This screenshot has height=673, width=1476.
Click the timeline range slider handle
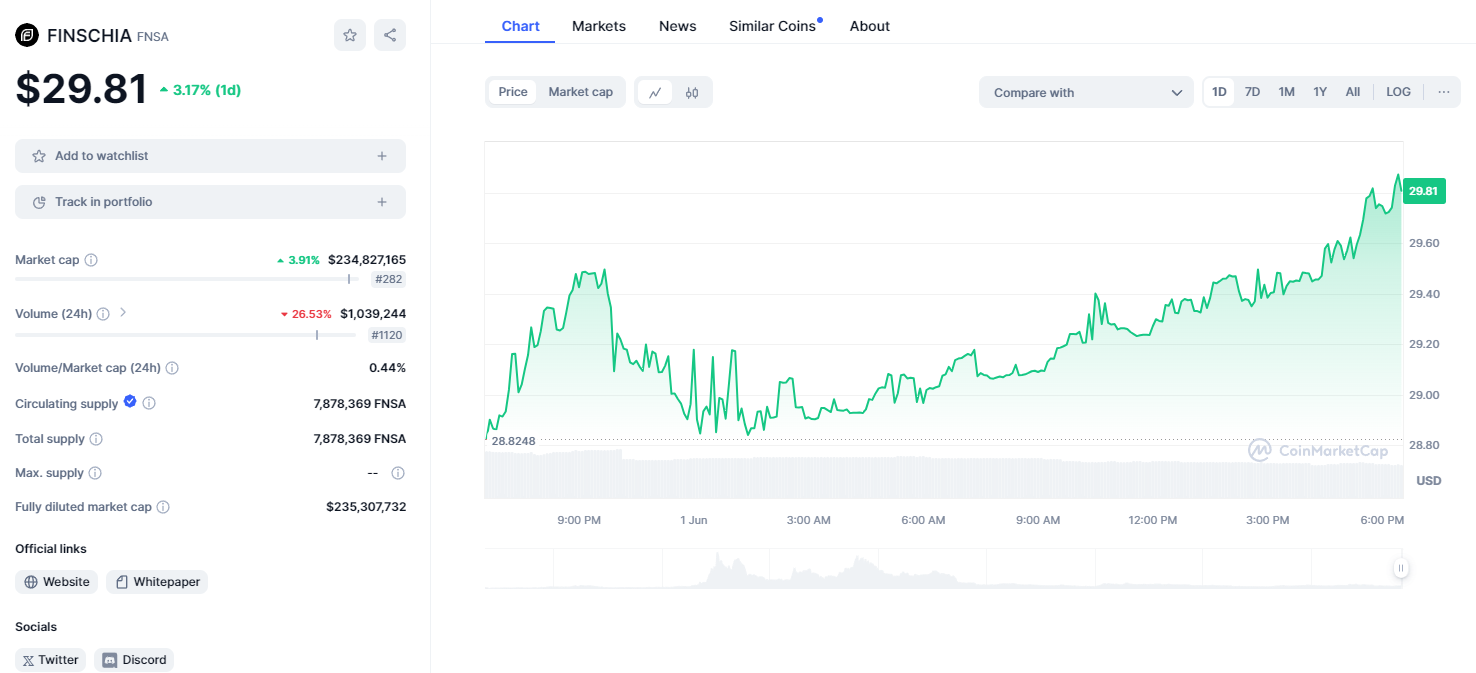(1401, 568)
